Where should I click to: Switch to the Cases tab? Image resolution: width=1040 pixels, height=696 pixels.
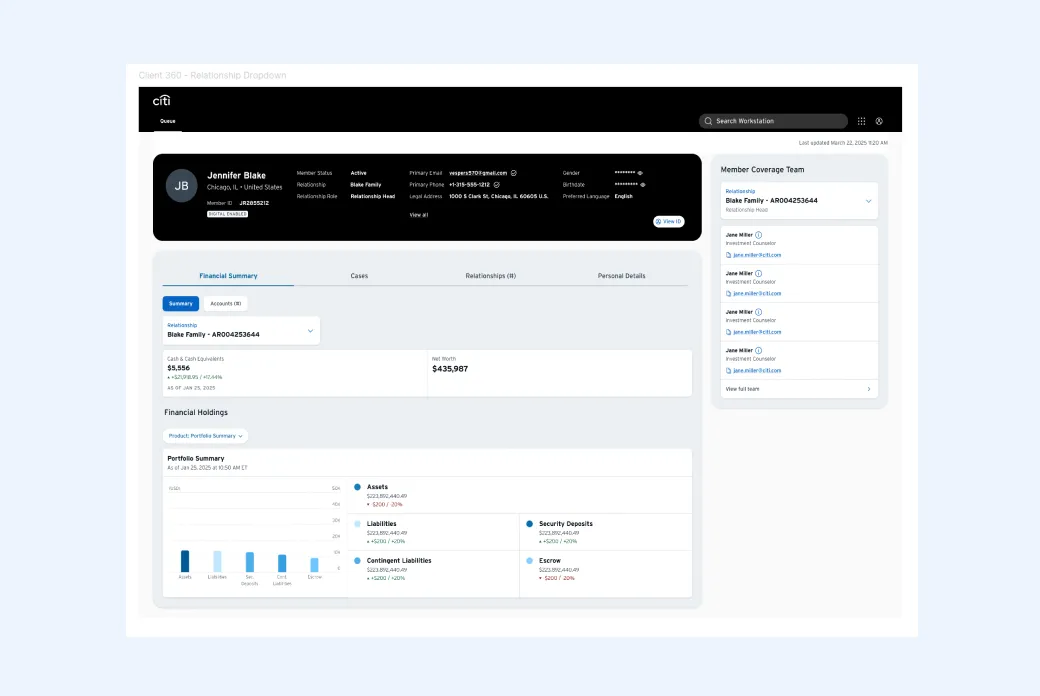tap(359, 275)
